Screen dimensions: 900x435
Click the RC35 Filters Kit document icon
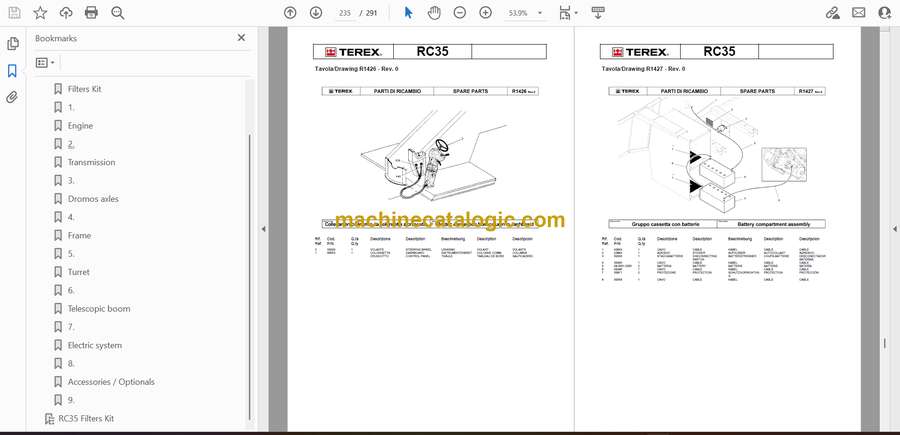click(x=49, y=418)
